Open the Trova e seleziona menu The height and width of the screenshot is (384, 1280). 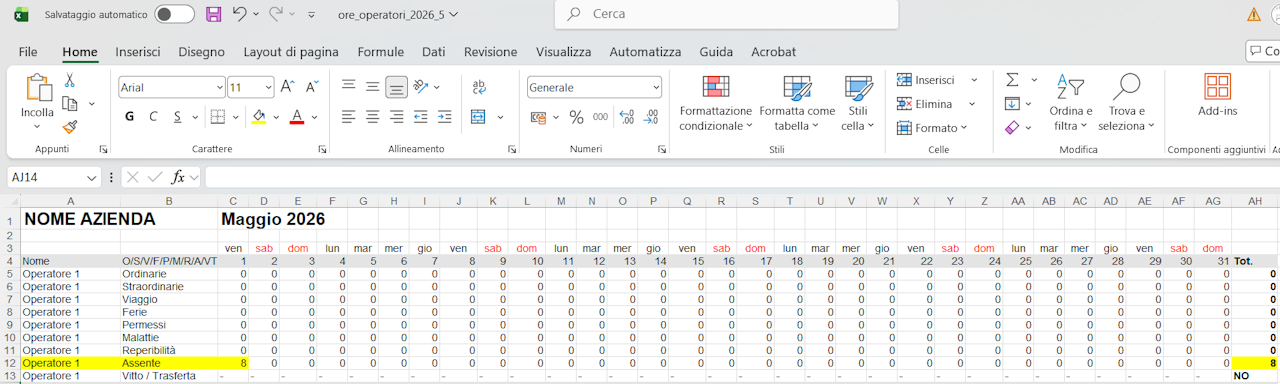[x=1127, y=103]
